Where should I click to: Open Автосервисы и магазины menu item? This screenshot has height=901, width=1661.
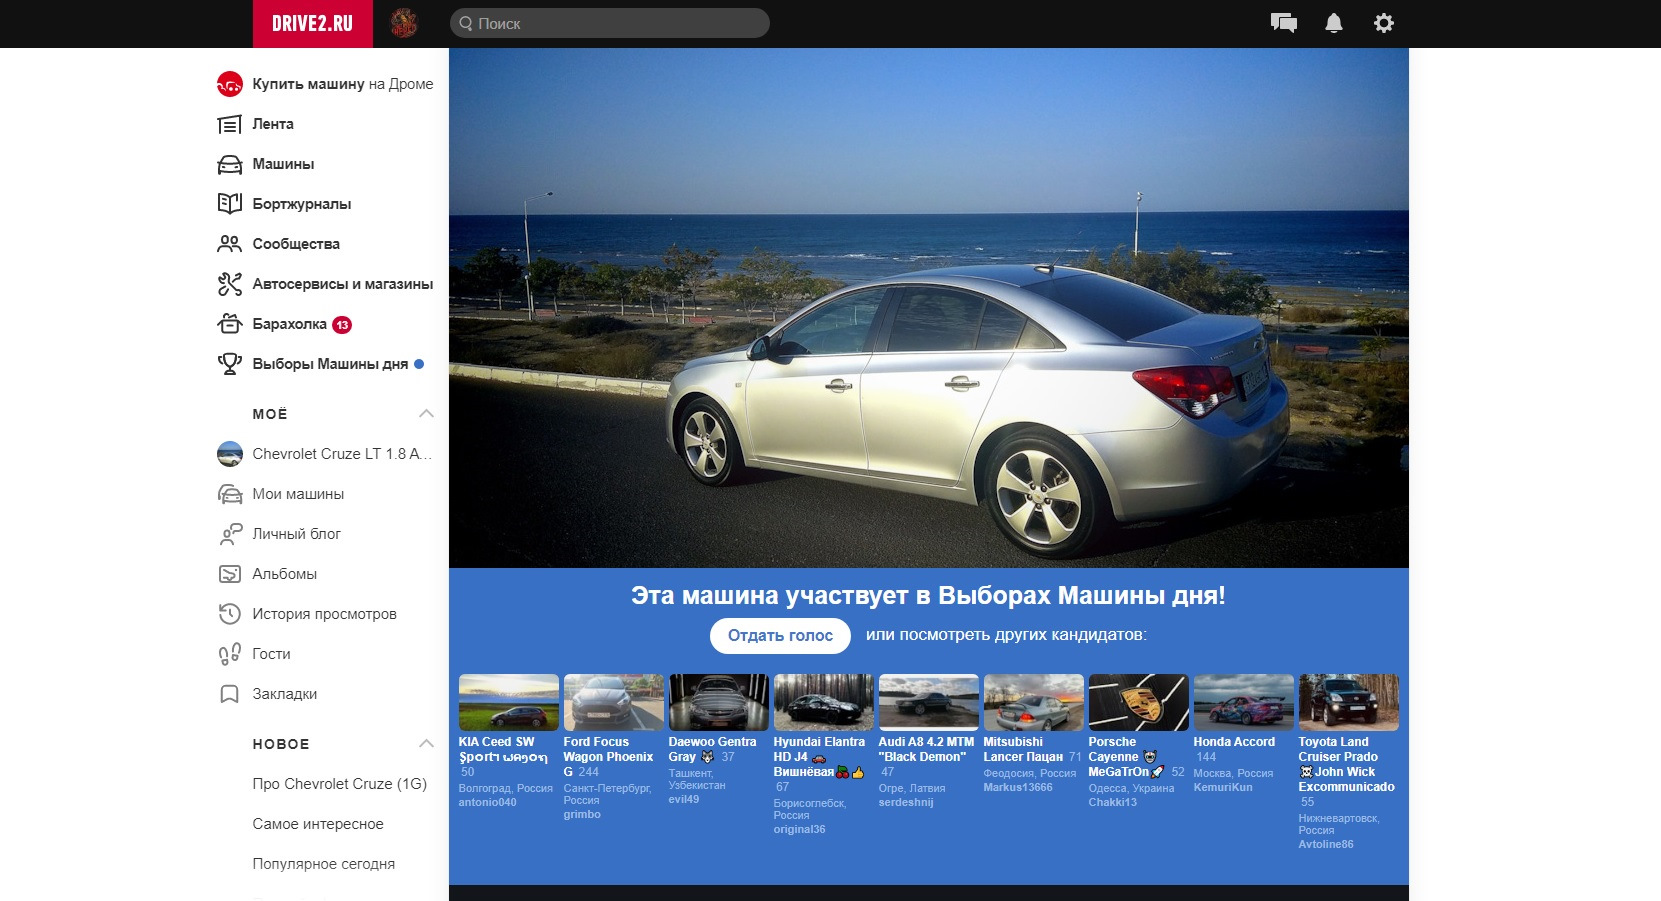pyautogui.click(x=343, y=284)
